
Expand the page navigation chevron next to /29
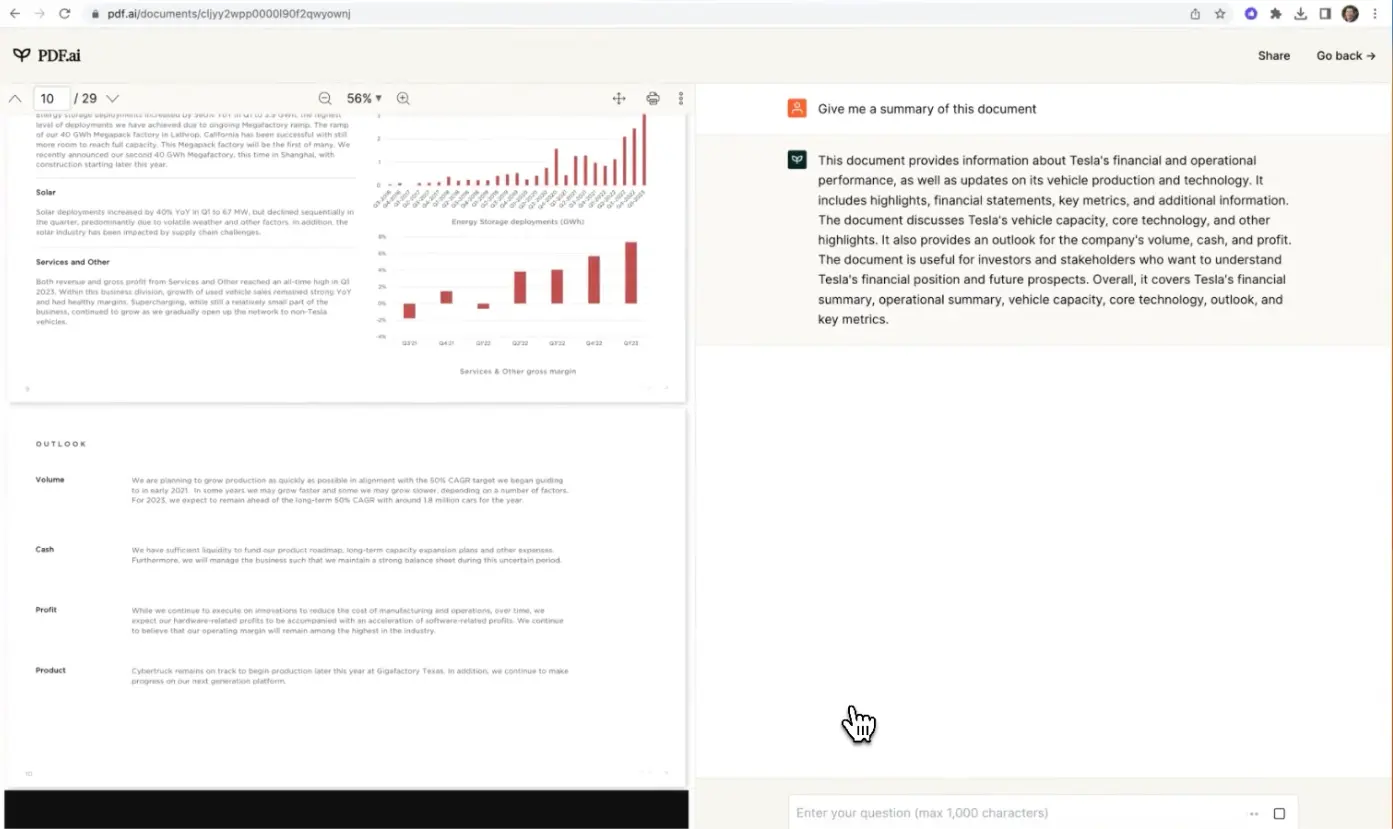coord(112,98)
